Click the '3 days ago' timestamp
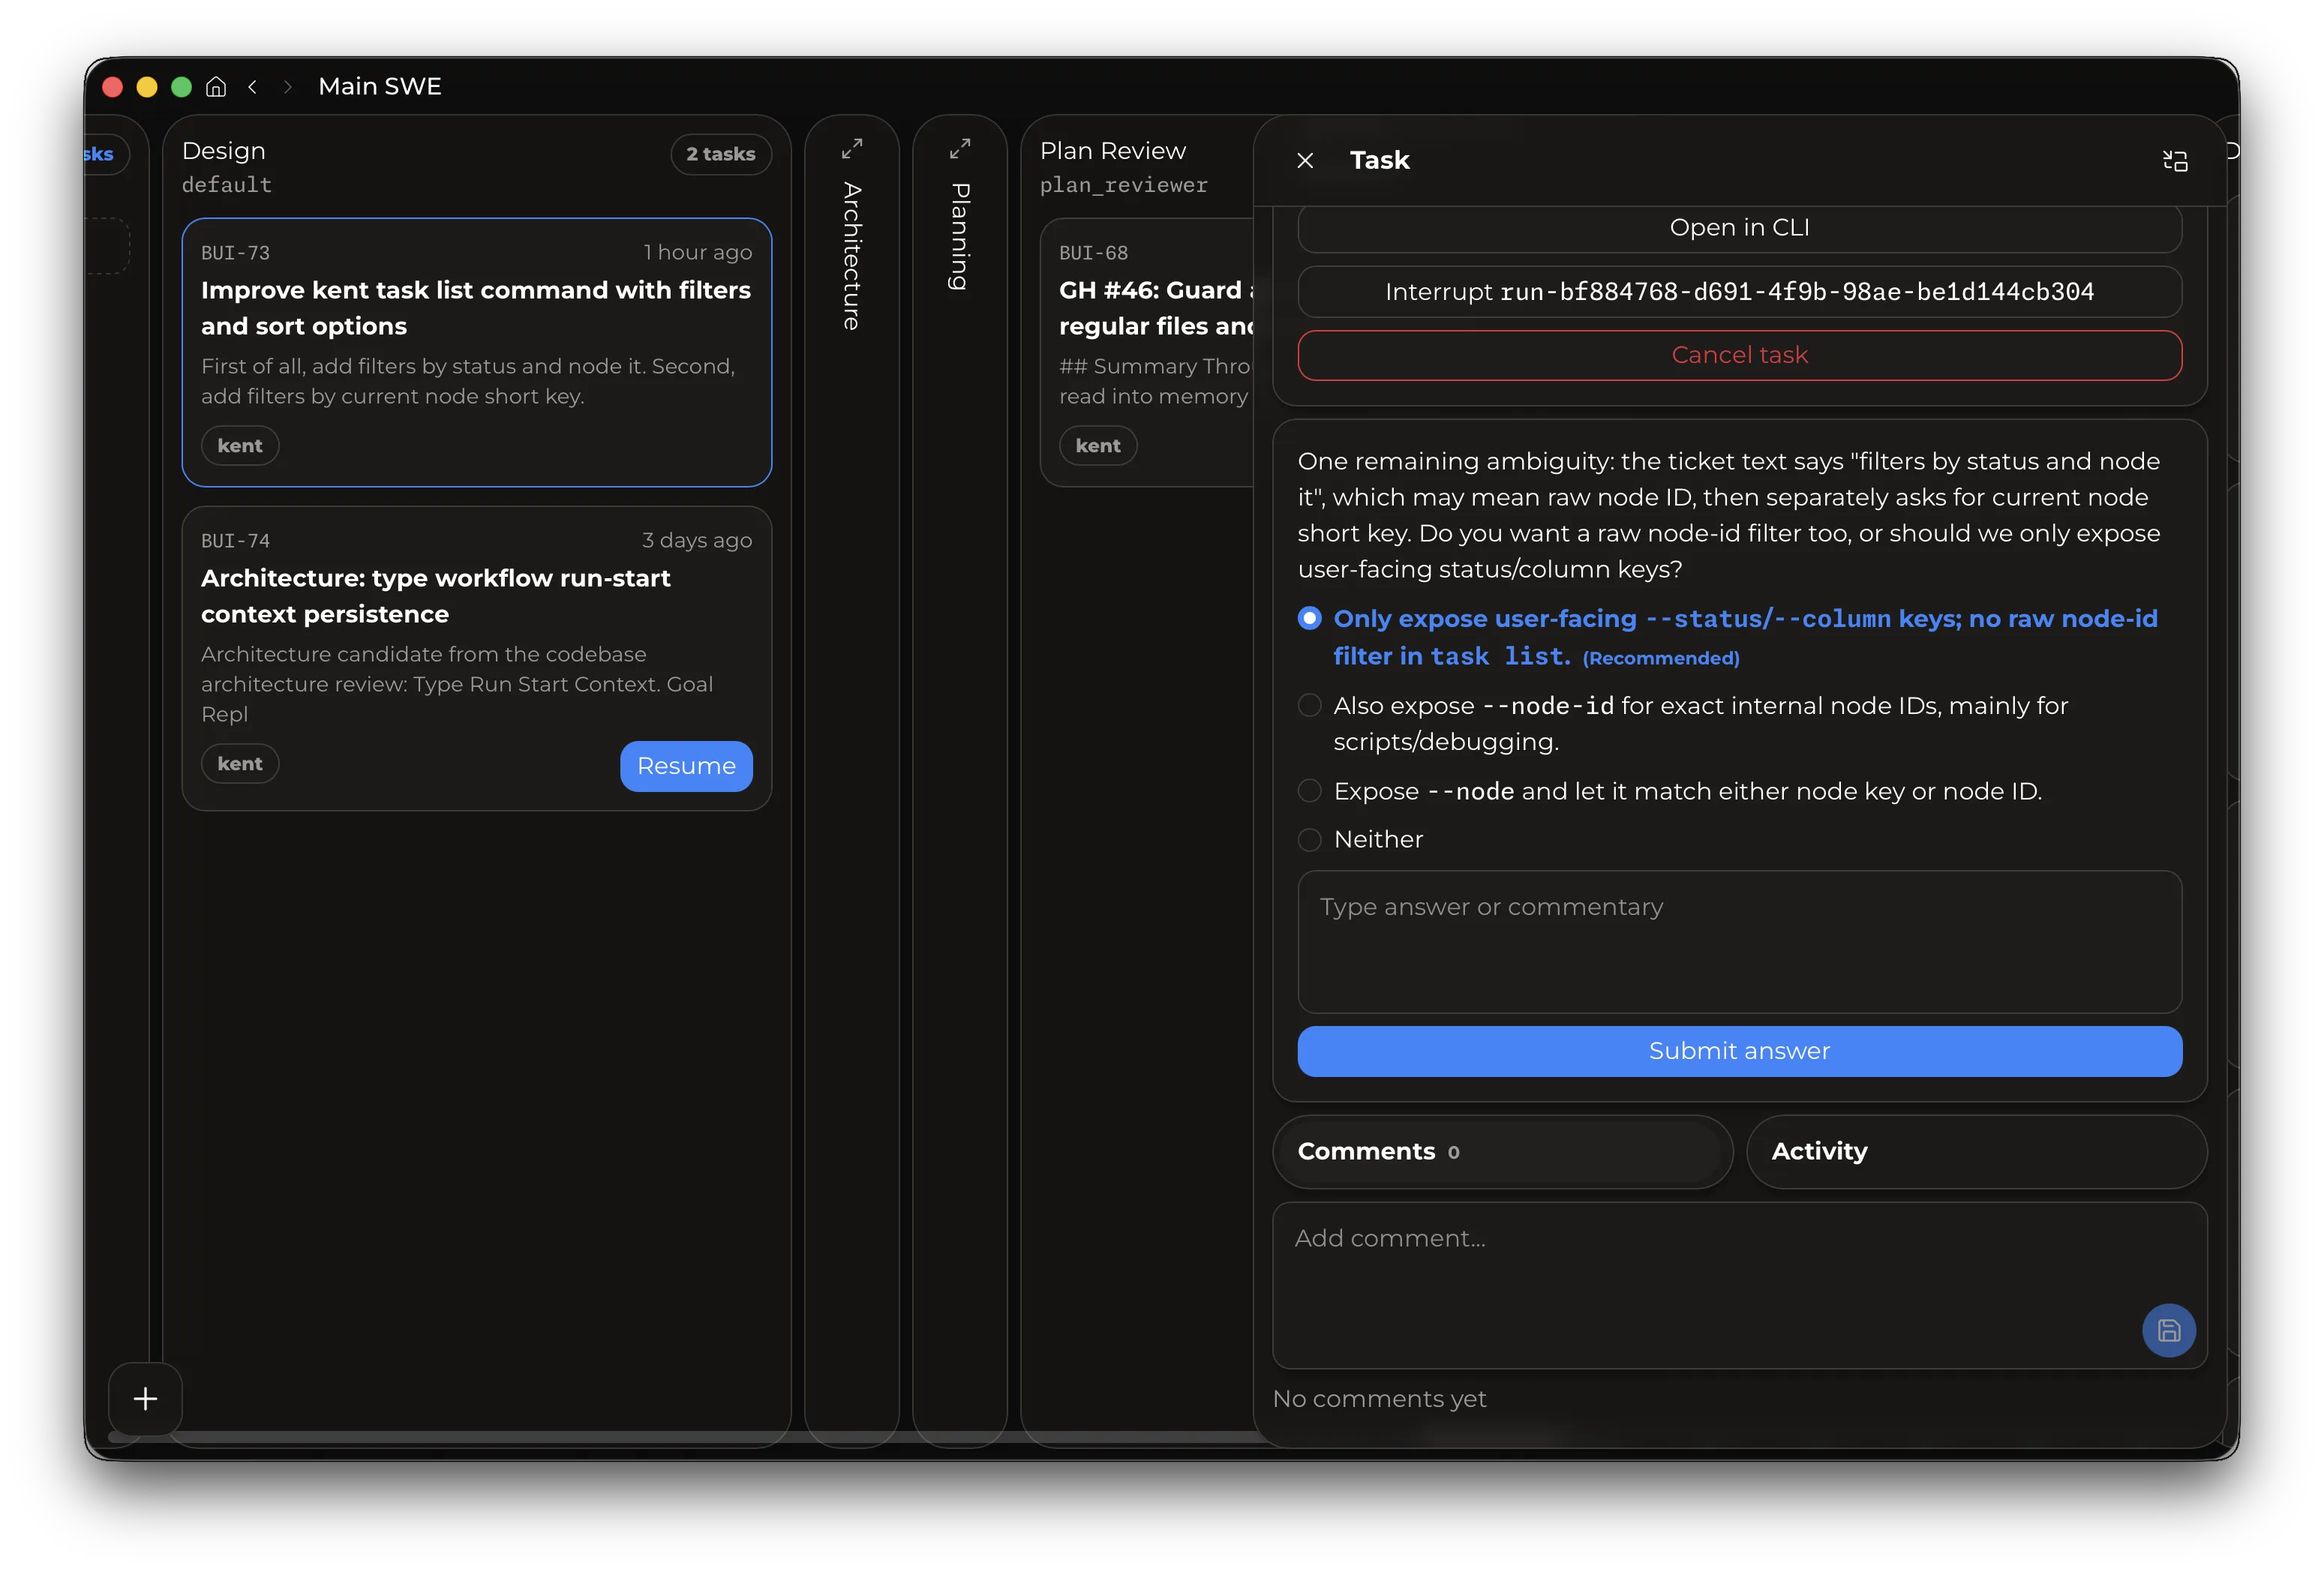 click(x=697, y=541)
